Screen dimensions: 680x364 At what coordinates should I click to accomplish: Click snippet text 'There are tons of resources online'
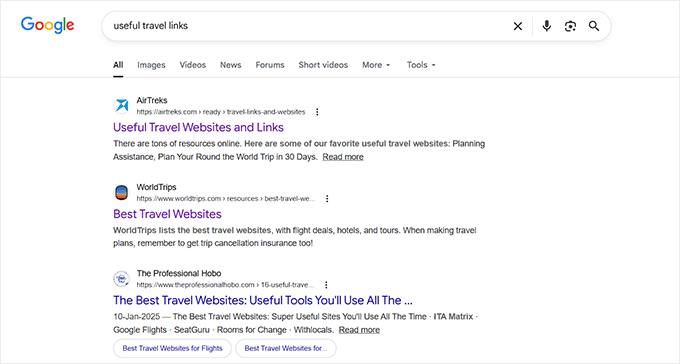[177, 144]
